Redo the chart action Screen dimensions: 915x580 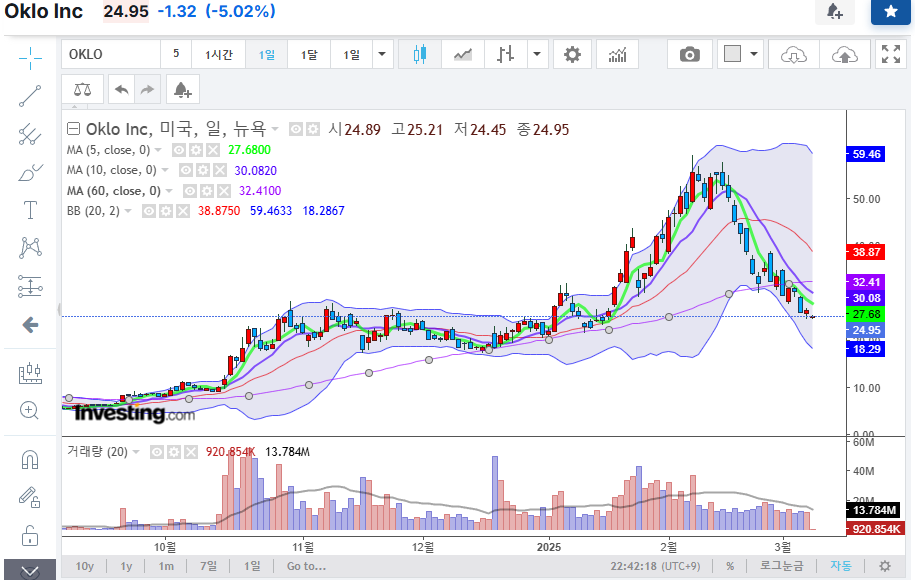[x=148, y=89]
